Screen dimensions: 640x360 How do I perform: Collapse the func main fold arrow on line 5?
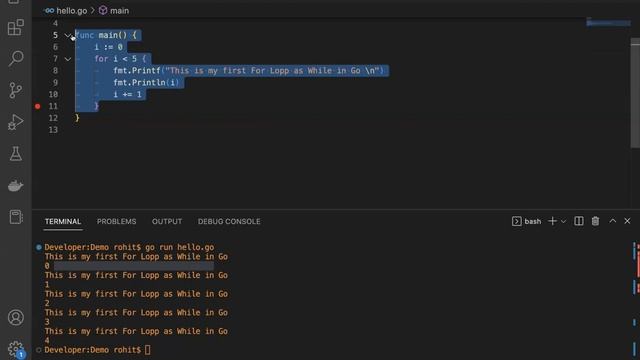[68, 36]
